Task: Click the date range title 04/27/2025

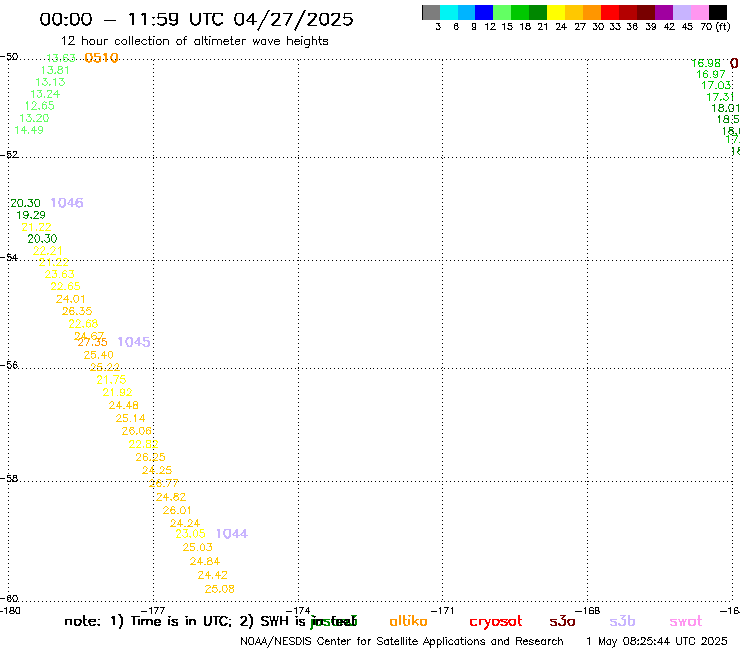Action: [x=293, y=19]
